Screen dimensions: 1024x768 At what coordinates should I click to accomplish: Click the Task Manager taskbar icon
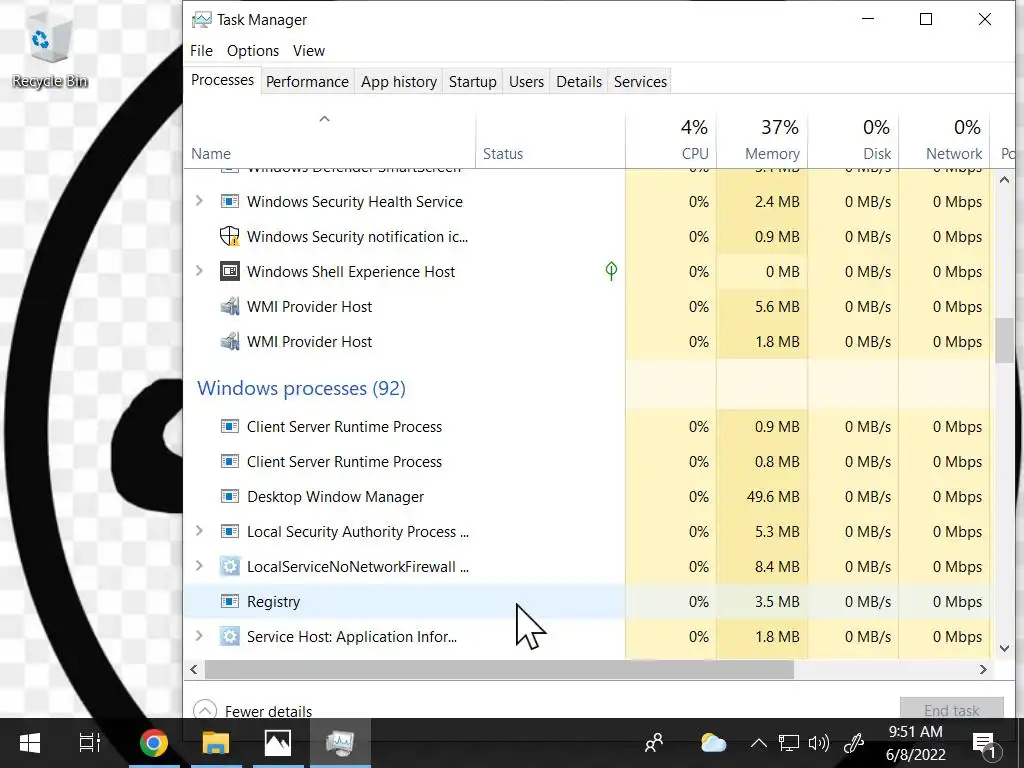pyautogui.click(x=340, y=743)
